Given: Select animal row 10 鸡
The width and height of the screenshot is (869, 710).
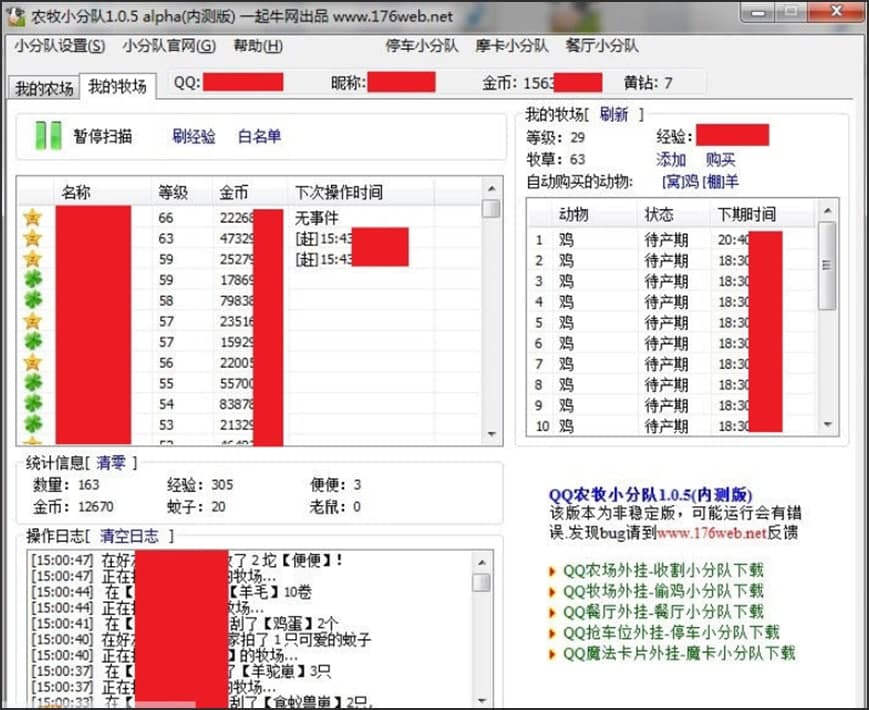Looking at the screenshot, I should pos(671,426).
